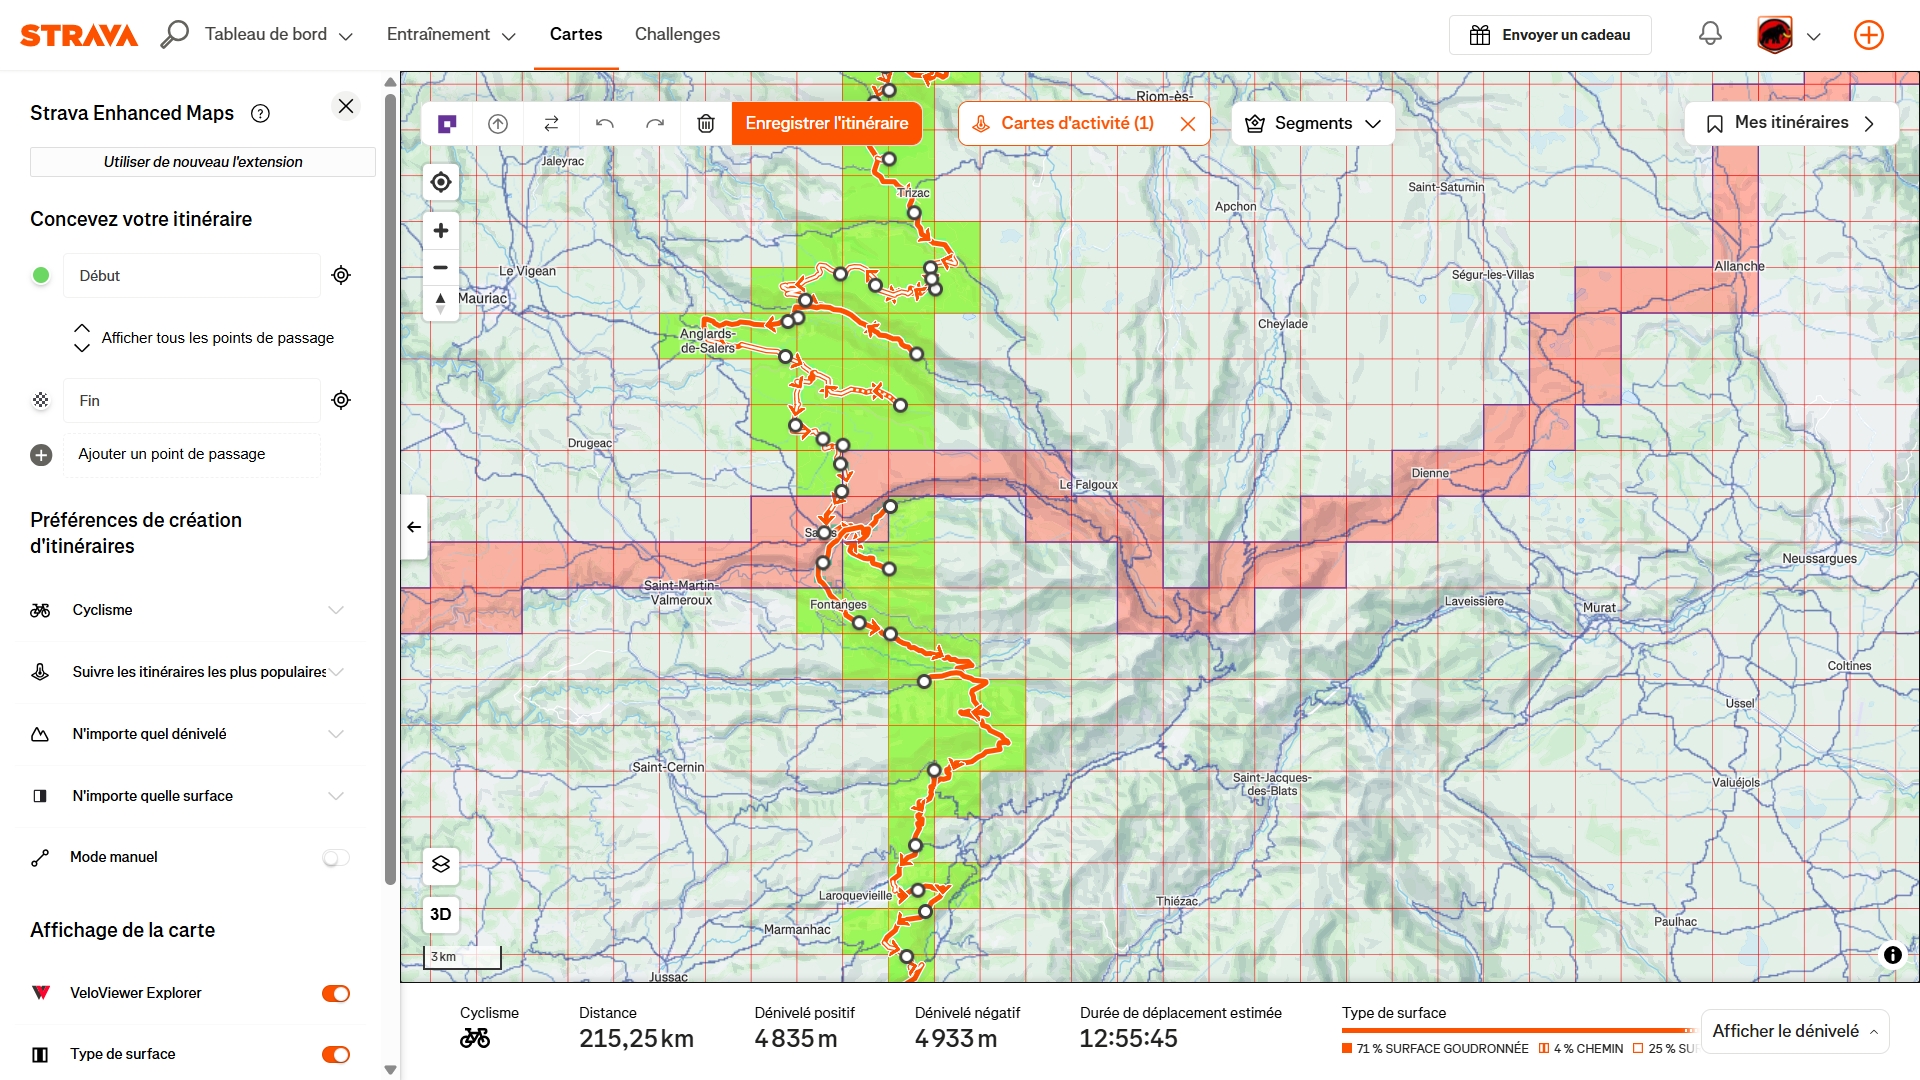Screen dimensions: 1920x1080
Task: Reverse route direction with the swap arrows icon
Action: (x=551, y=124)
